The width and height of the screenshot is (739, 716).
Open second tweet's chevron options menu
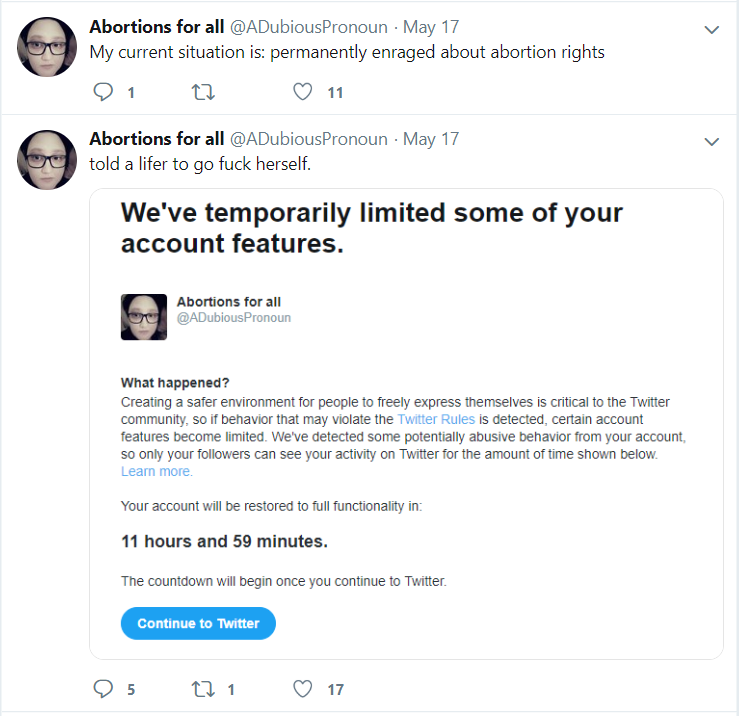(x=711, y=141)
